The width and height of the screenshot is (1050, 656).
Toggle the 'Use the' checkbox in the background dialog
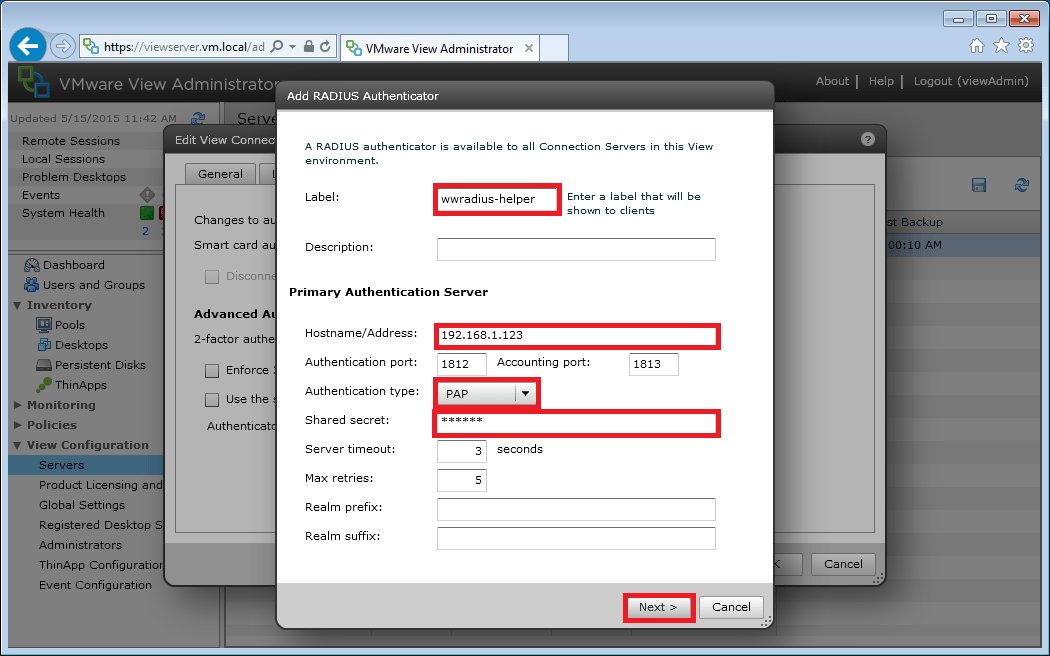pos(212,400)
